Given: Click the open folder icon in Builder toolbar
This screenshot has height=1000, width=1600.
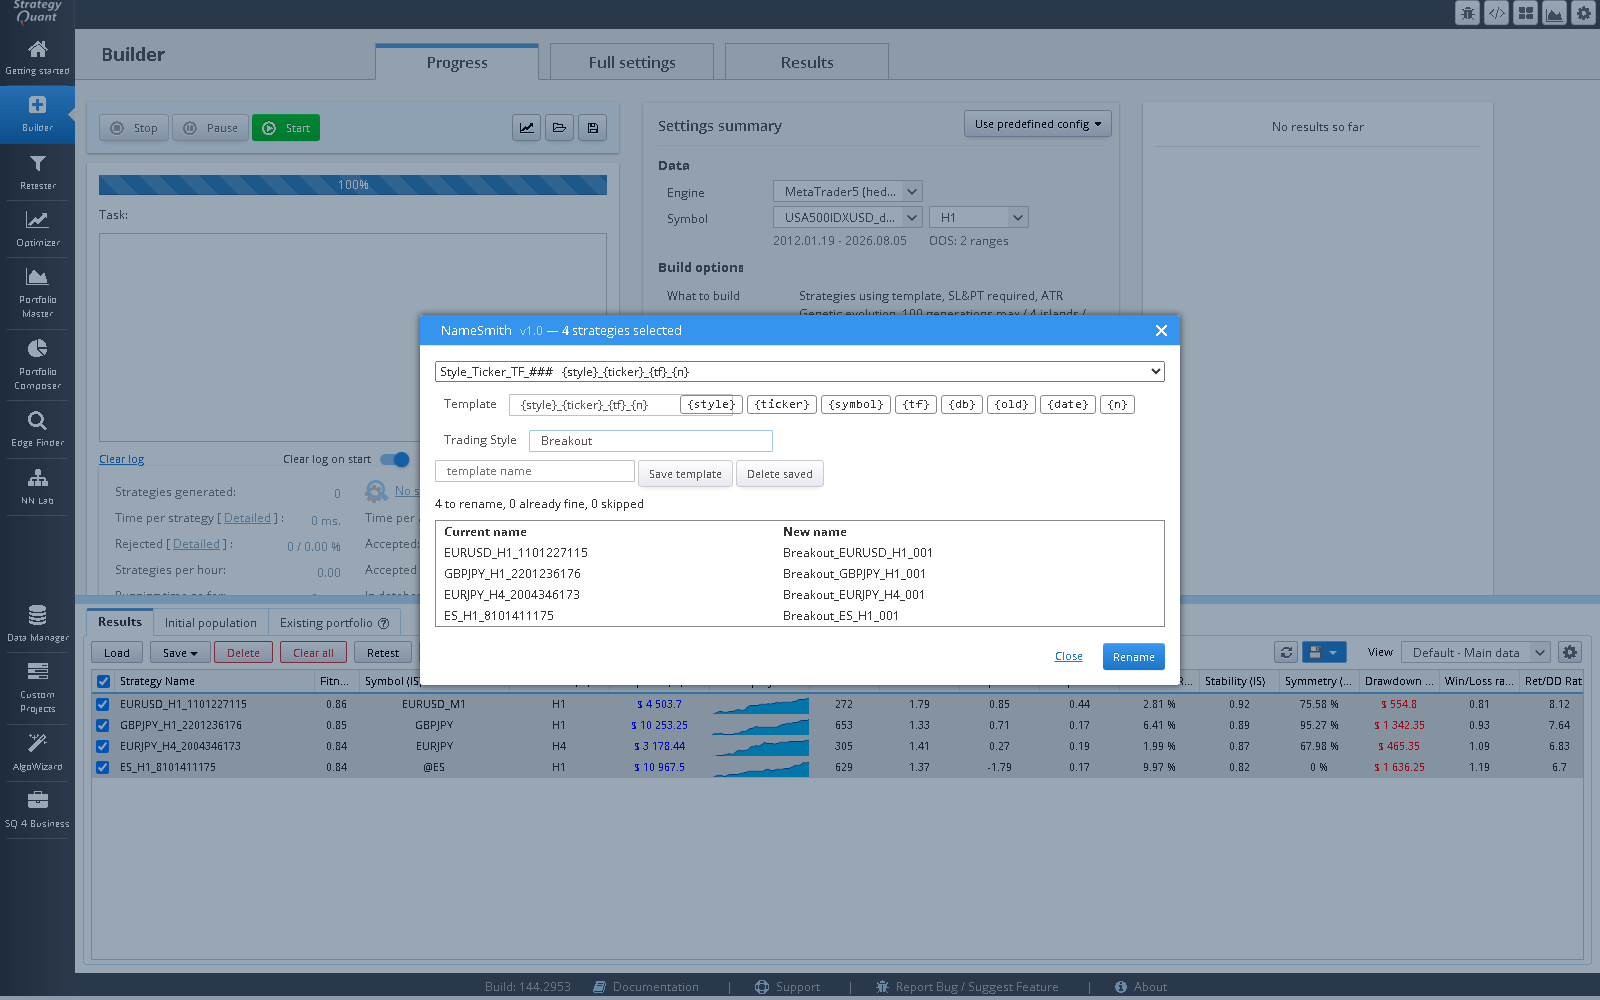Looking at the screenshot, I should (x=559, y=128).
